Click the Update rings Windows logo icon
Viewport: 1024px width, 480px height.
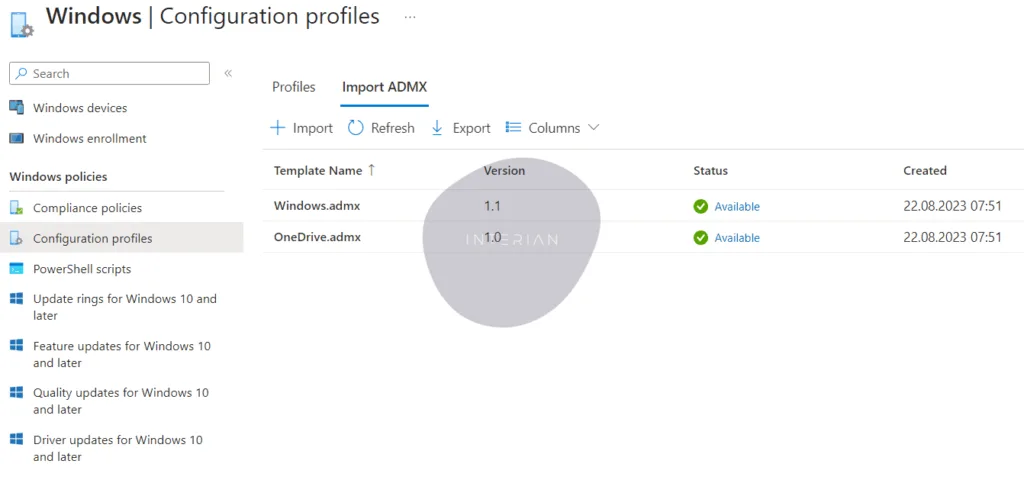tap(16, 299)
